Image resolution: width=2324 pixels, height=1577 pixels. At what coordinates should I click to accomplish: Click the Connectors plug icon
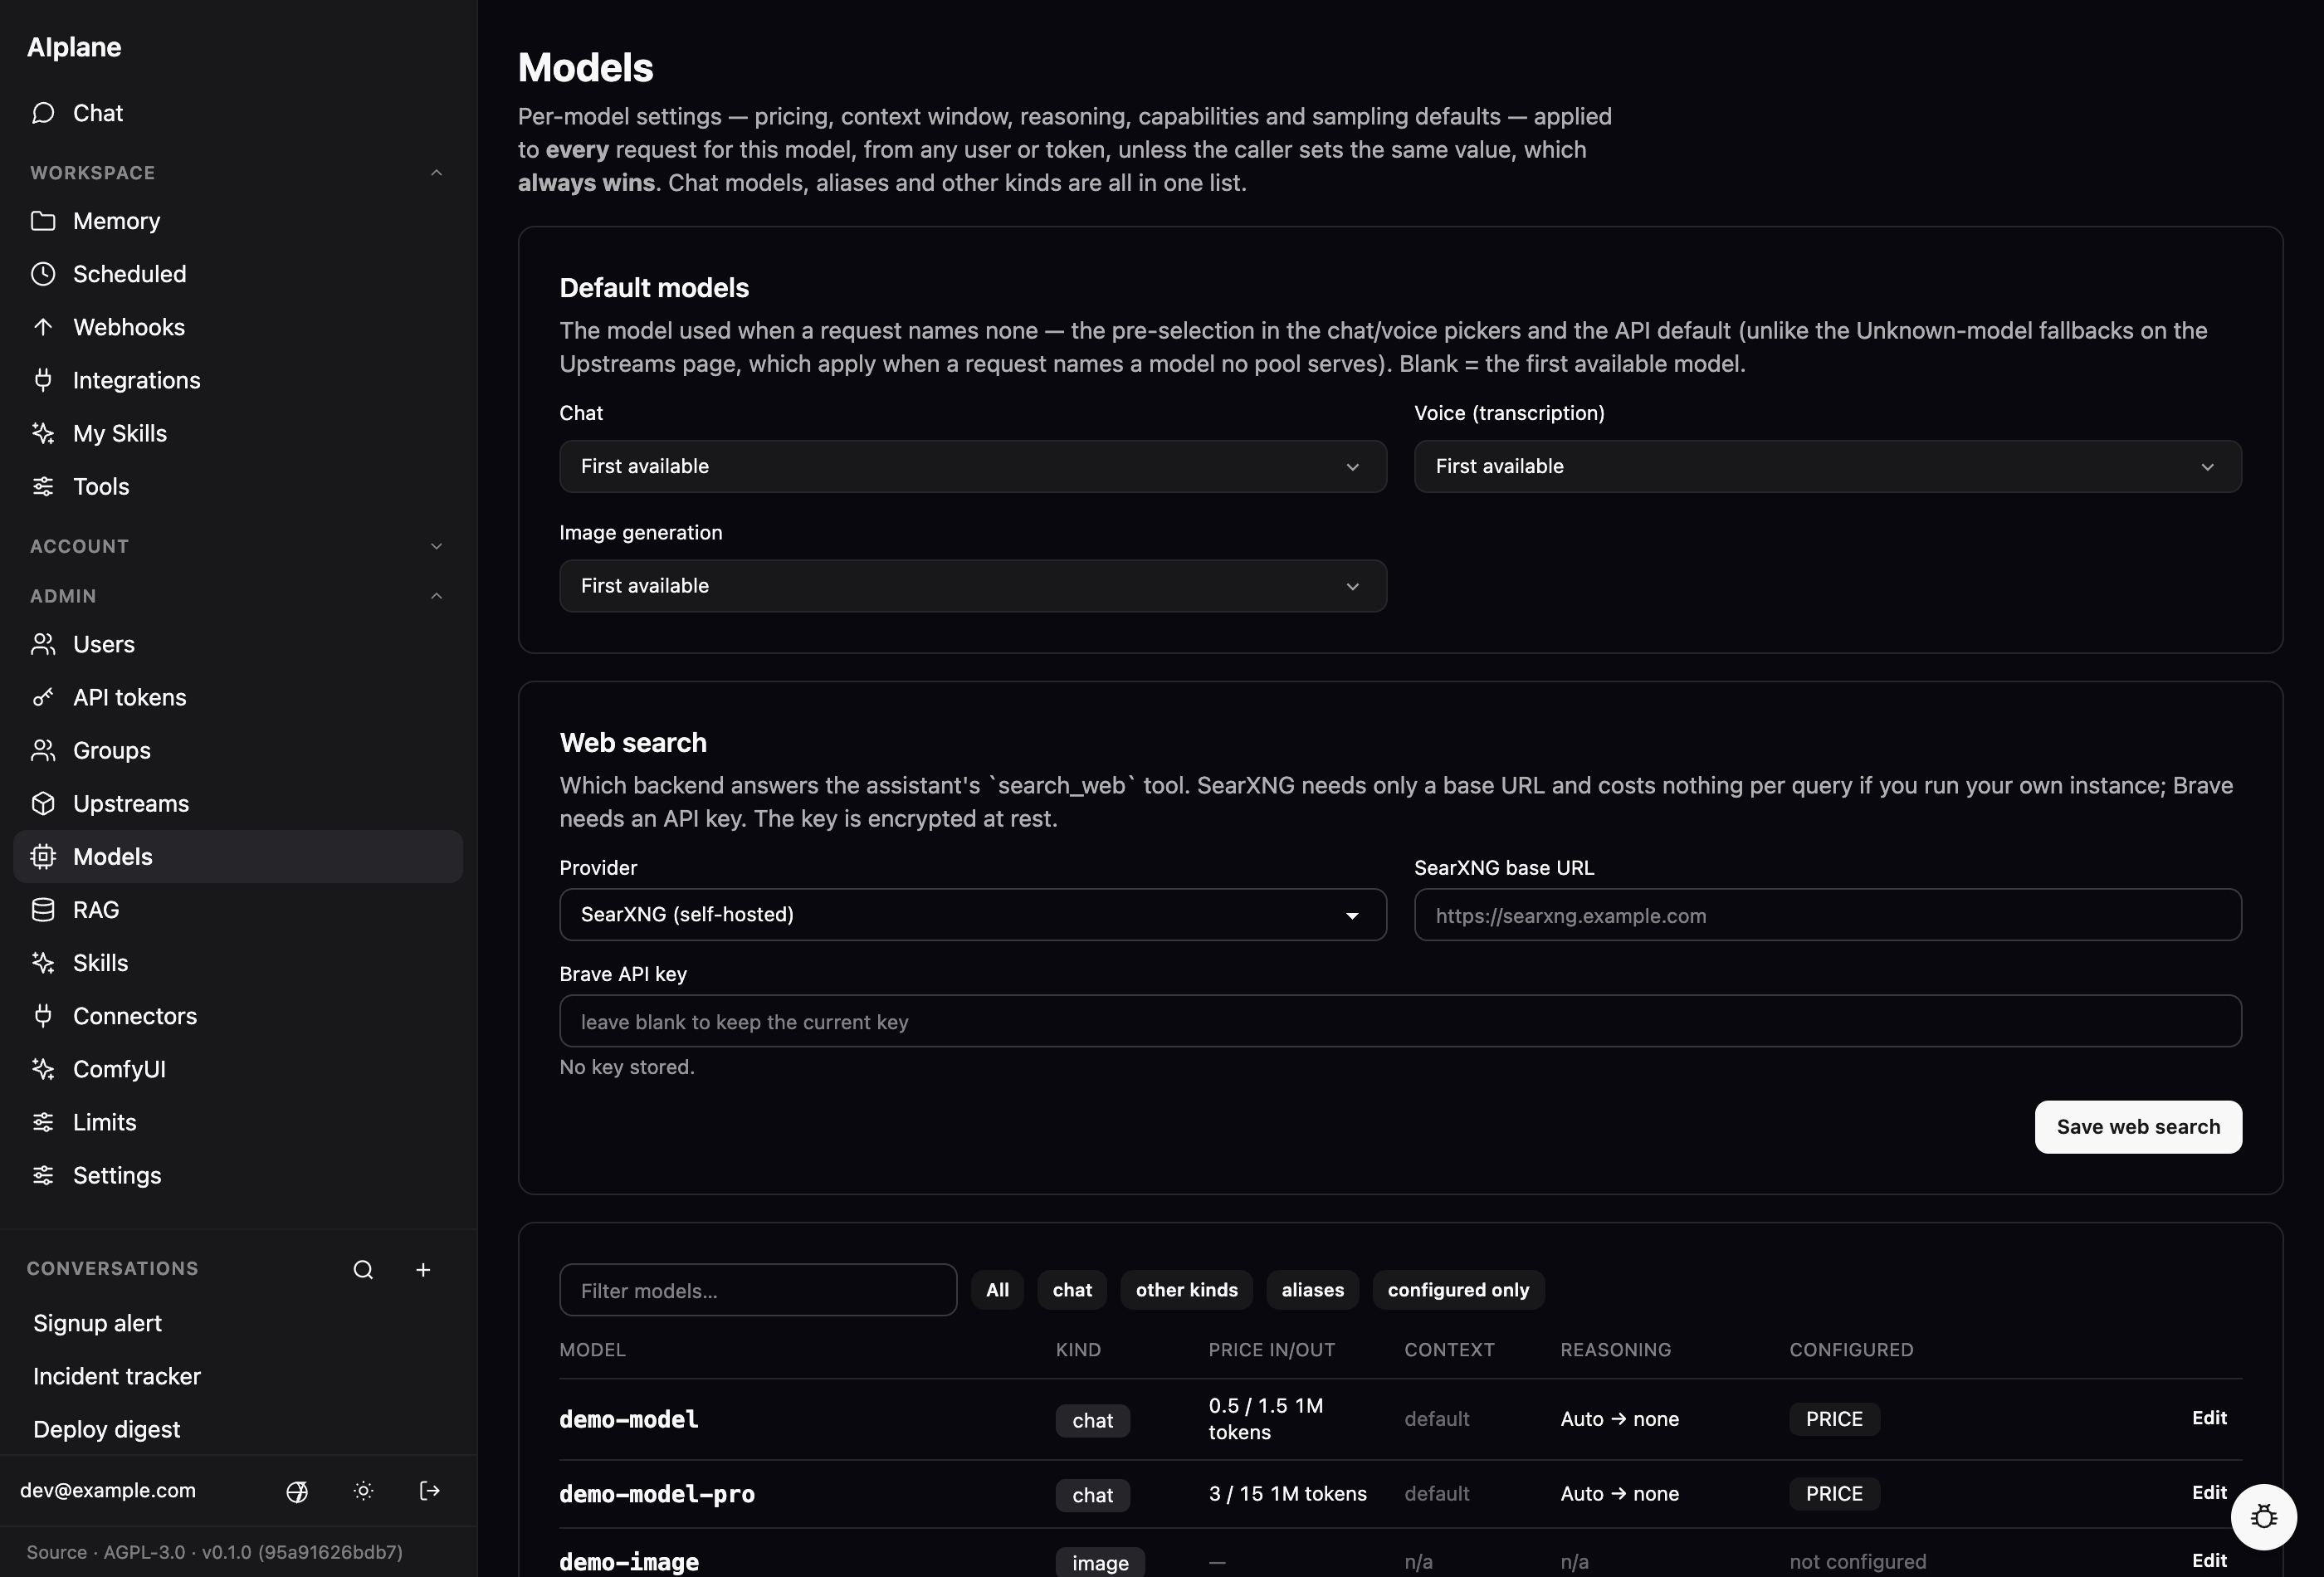(43, 1015)
